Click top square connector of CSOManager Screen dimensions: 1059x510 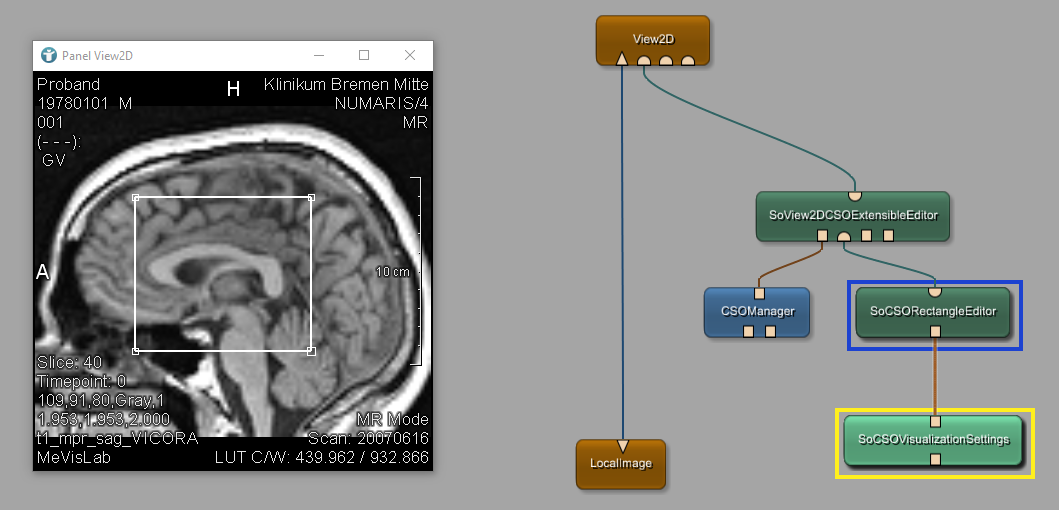click(759, 293)
